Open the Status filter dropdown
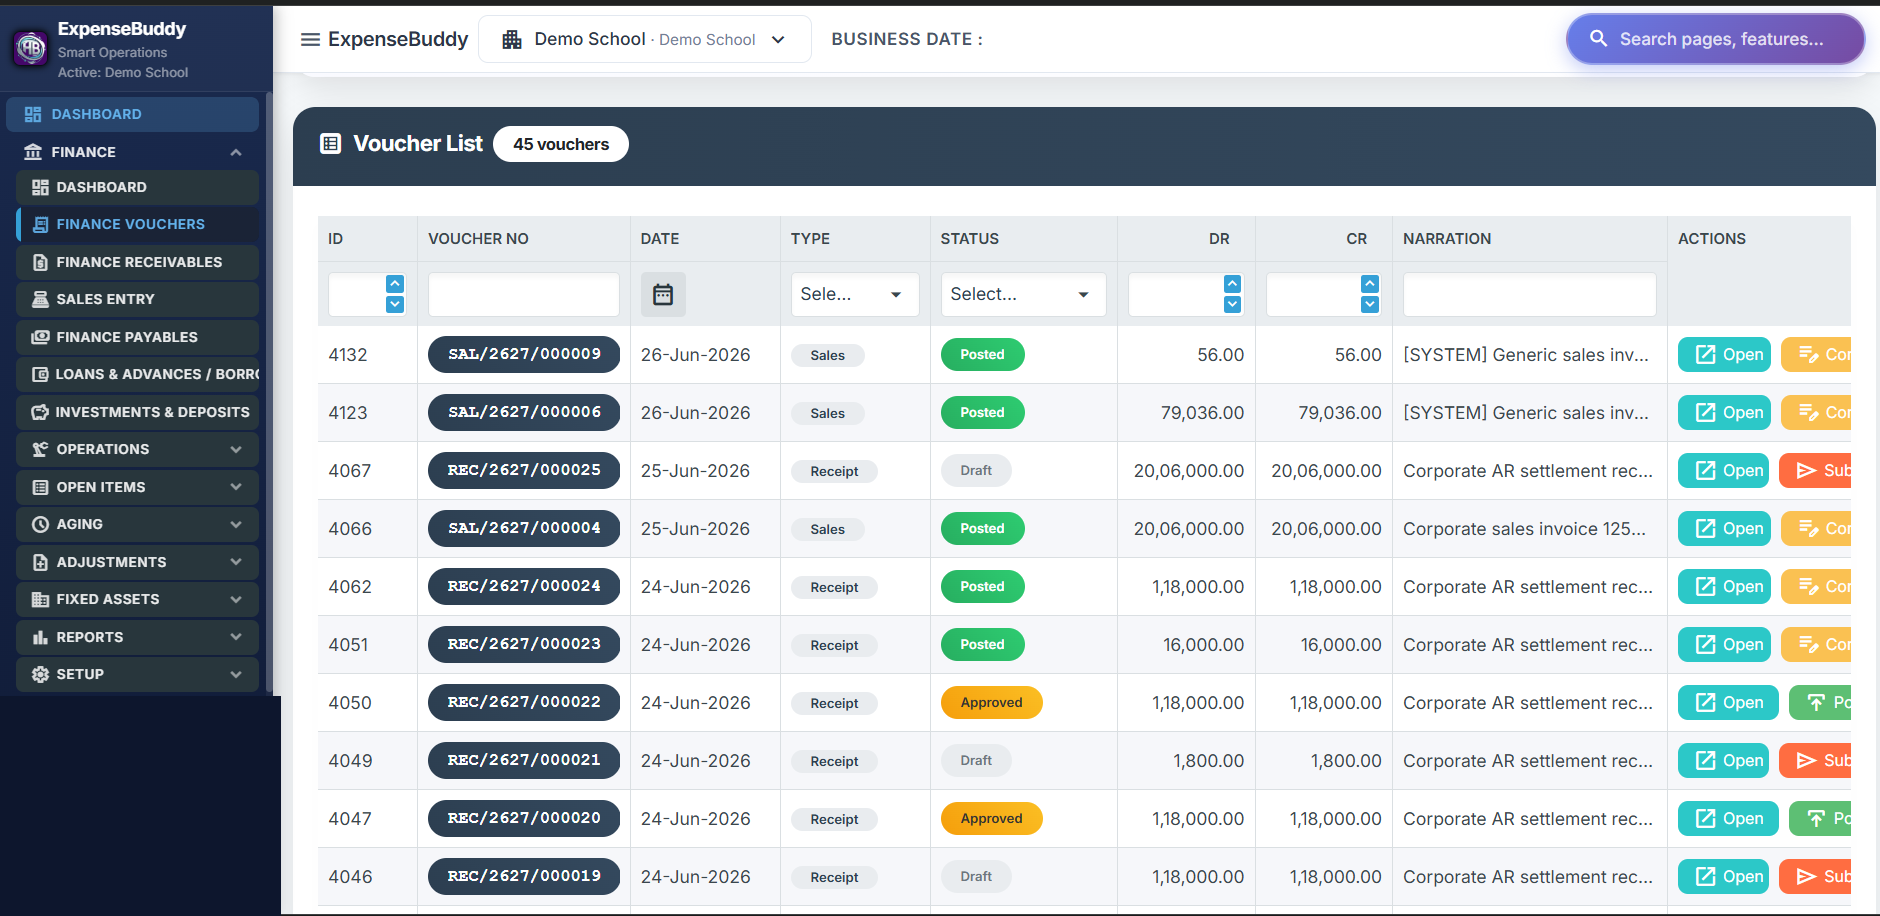 (1023, 294)
